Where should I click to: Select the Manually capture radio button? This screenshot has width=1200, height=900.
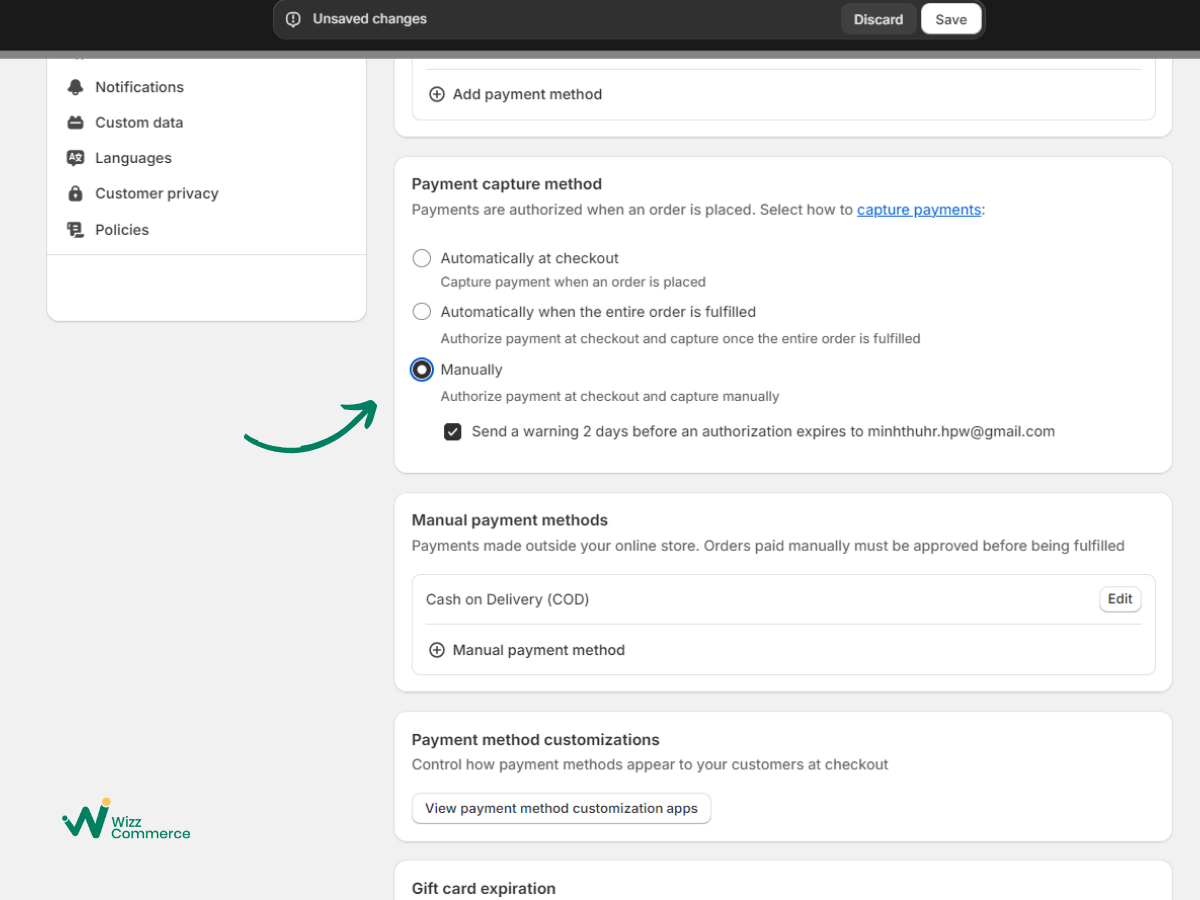tap(422, 370)
